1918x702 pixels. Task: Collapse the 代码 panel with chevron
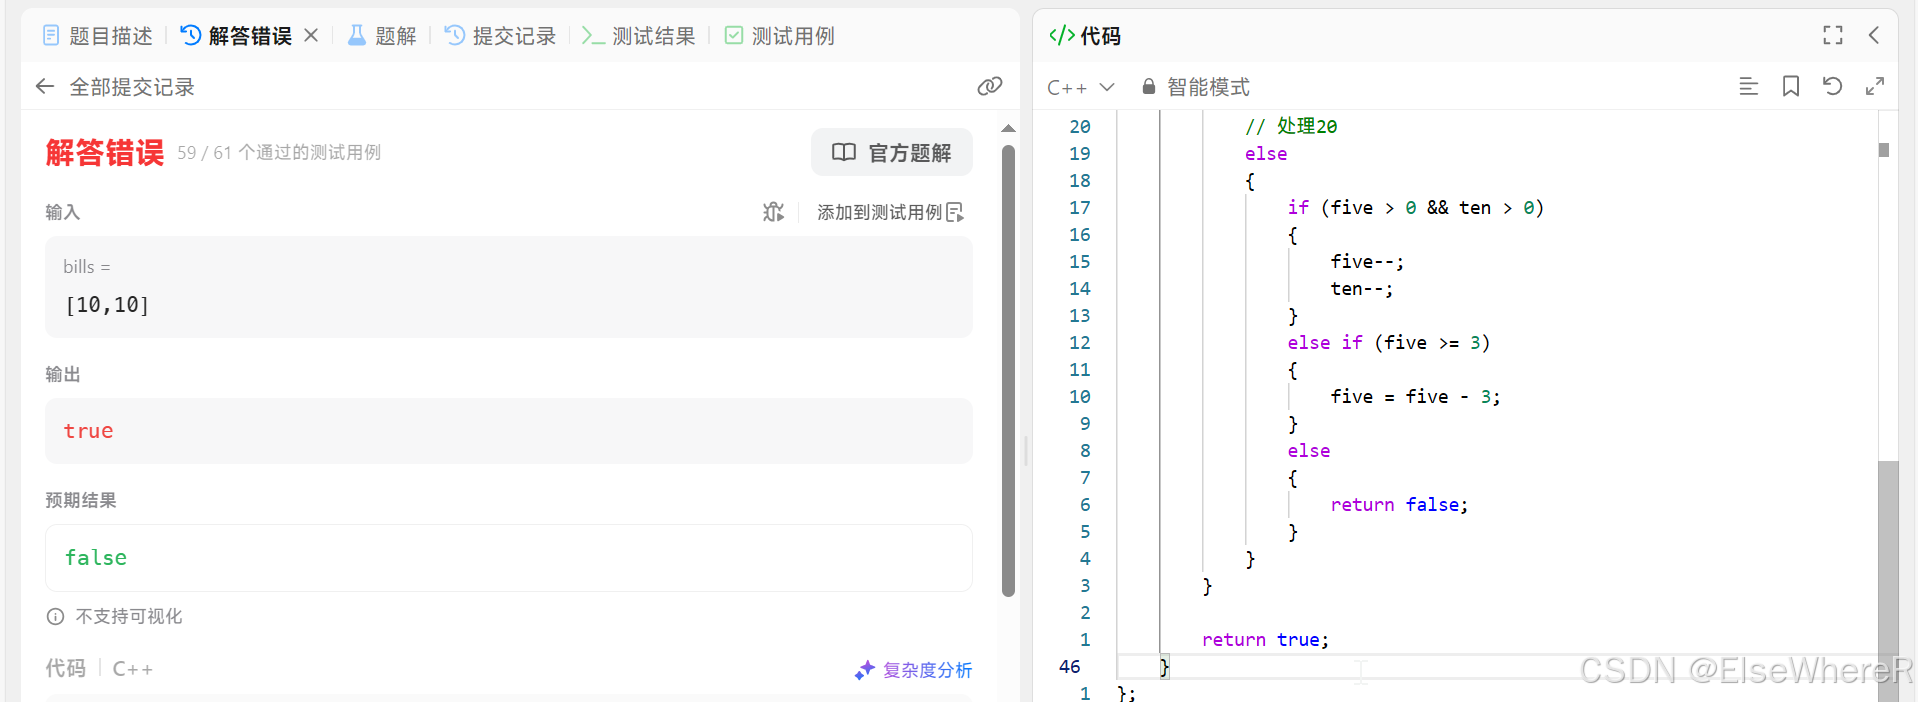coord(1874,35)
